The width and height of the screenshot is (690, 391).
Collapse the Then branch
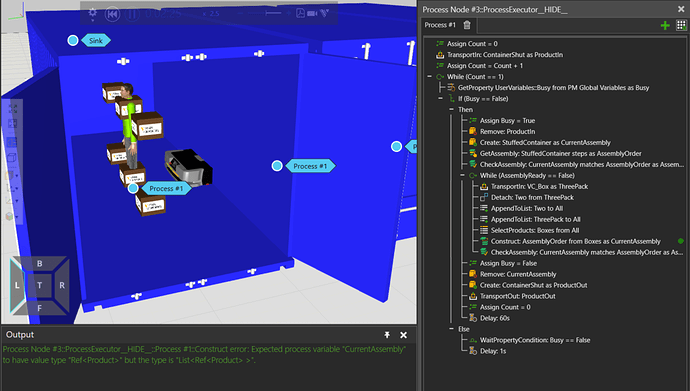coord(451,110)
